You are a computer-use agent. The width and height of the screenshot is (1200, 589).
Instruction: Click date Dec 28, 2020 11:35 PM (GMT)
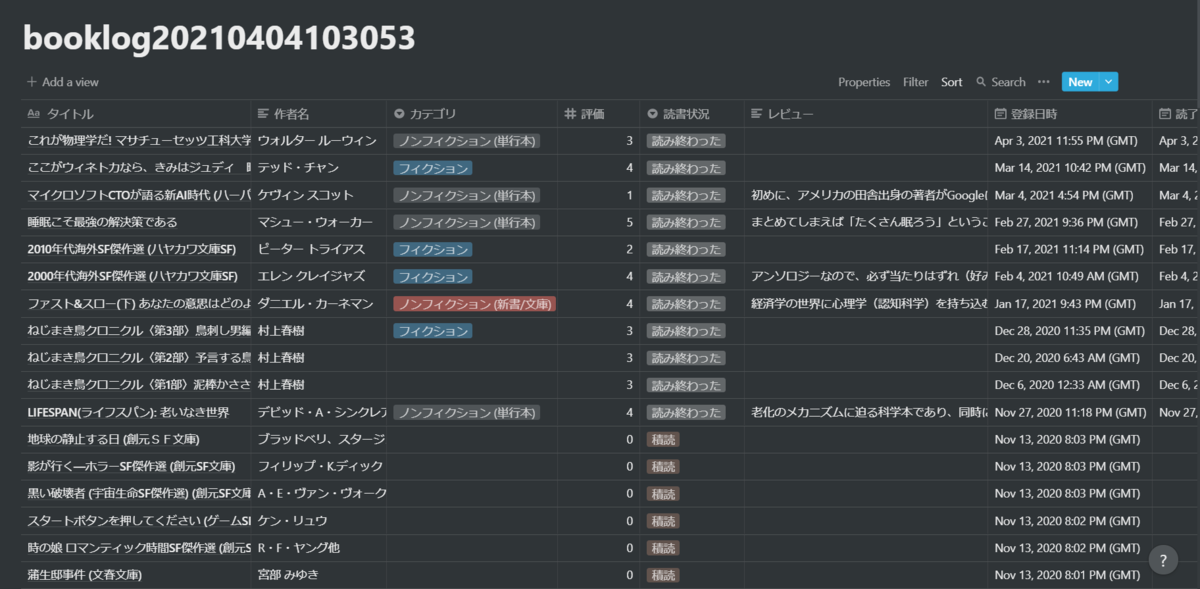click(1070, 330)
